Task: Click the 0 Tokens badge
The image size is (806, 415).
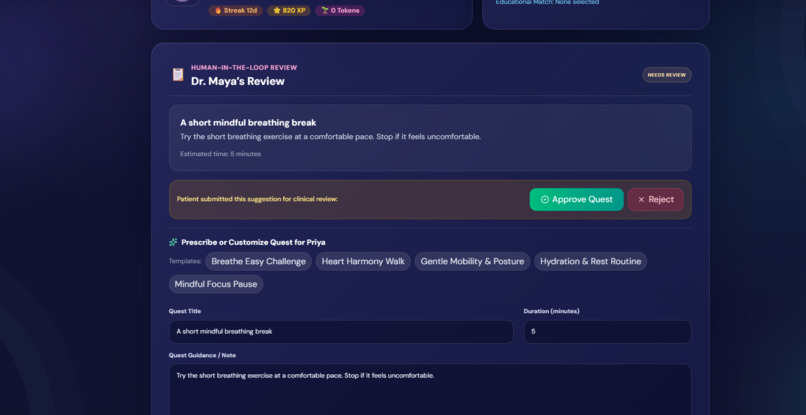Action: click(x=340, y=10)
